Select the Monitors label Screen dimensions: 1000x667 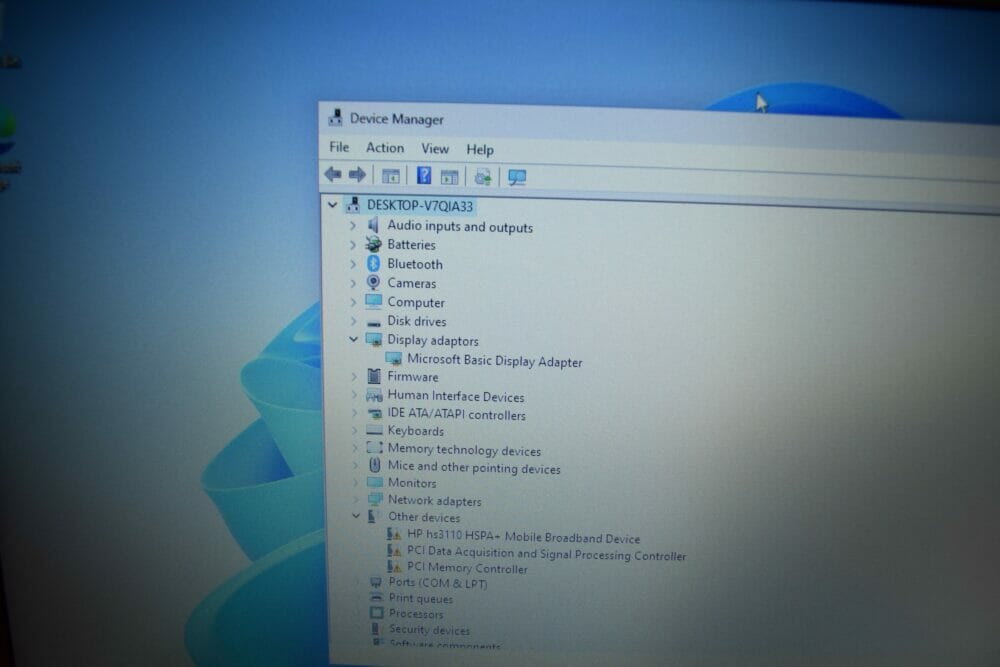pyautogui.click(x=412, y=483)
